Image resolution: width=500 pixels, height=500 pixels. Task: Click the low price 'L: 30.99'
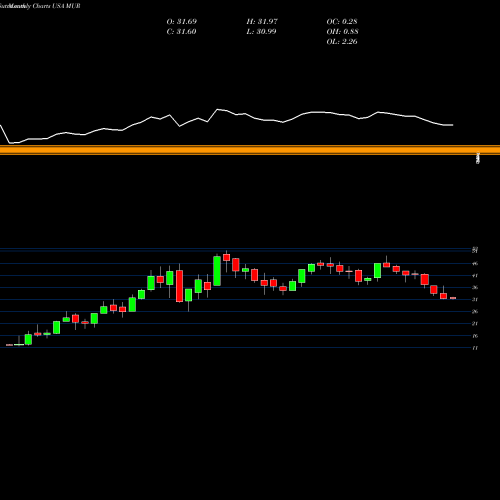(x=261, y=32)
